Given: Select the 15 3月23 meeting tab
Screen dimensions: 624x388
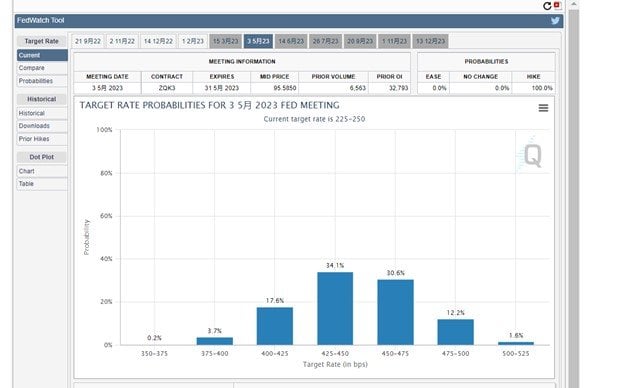Looking at the screenshot, I should pos(225,41).
